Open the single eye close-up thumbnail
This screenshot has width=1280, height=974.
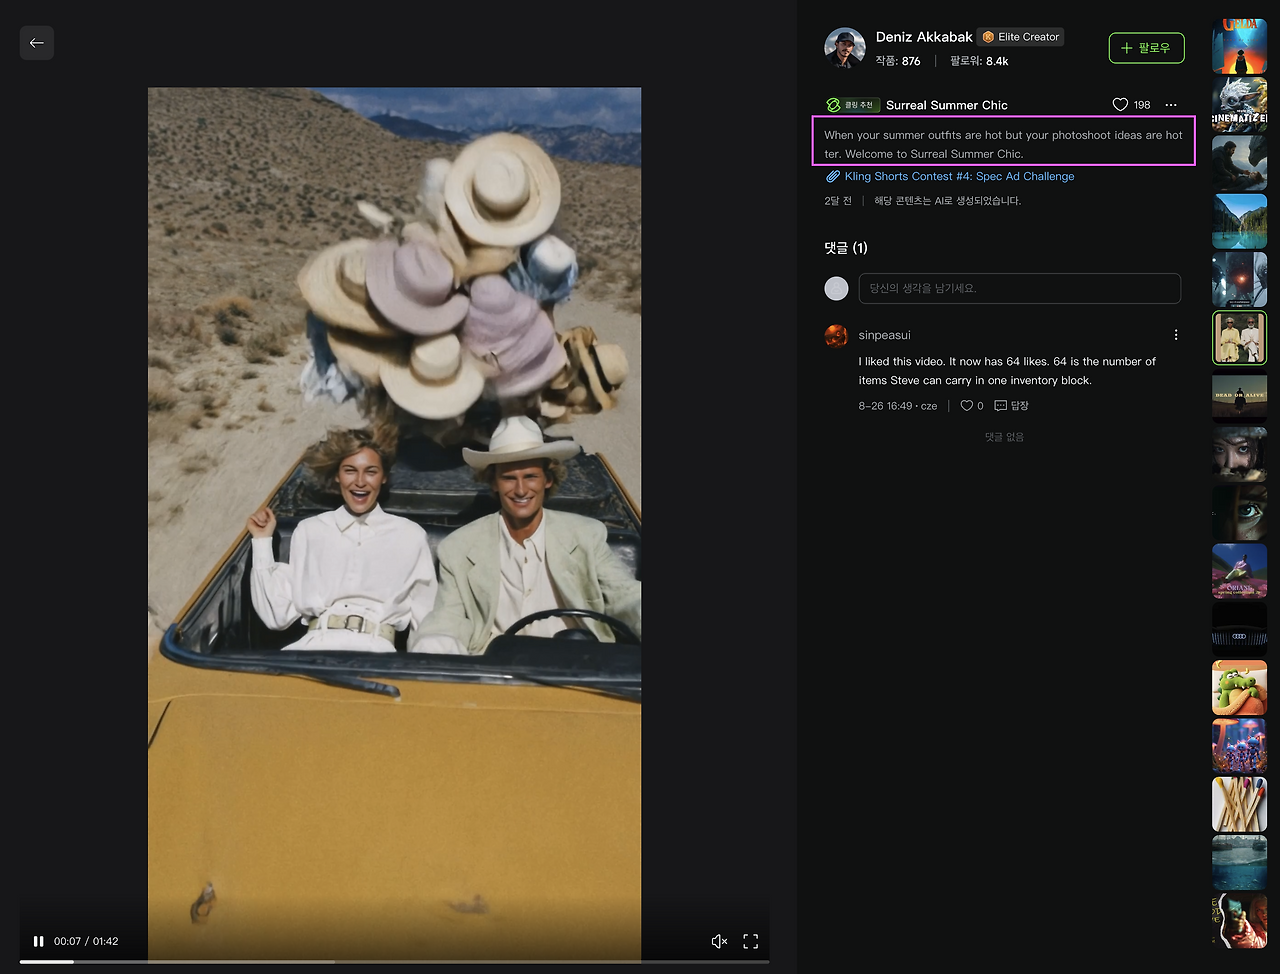click(1240, 513)
